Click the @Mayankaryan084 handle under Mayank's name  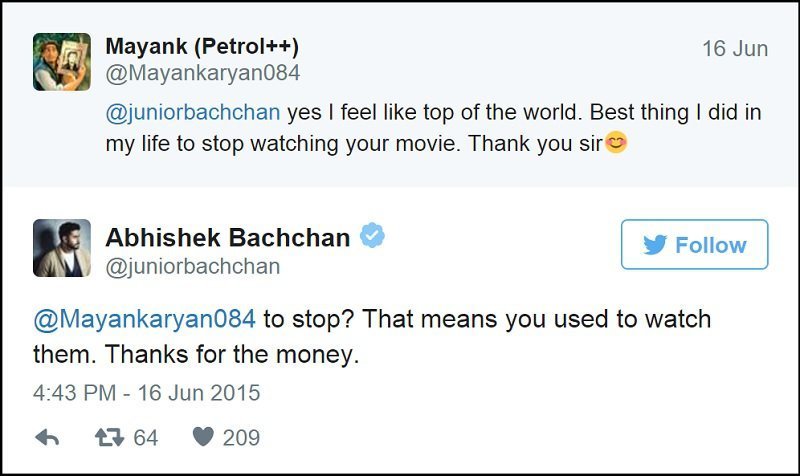click(202, 74)
